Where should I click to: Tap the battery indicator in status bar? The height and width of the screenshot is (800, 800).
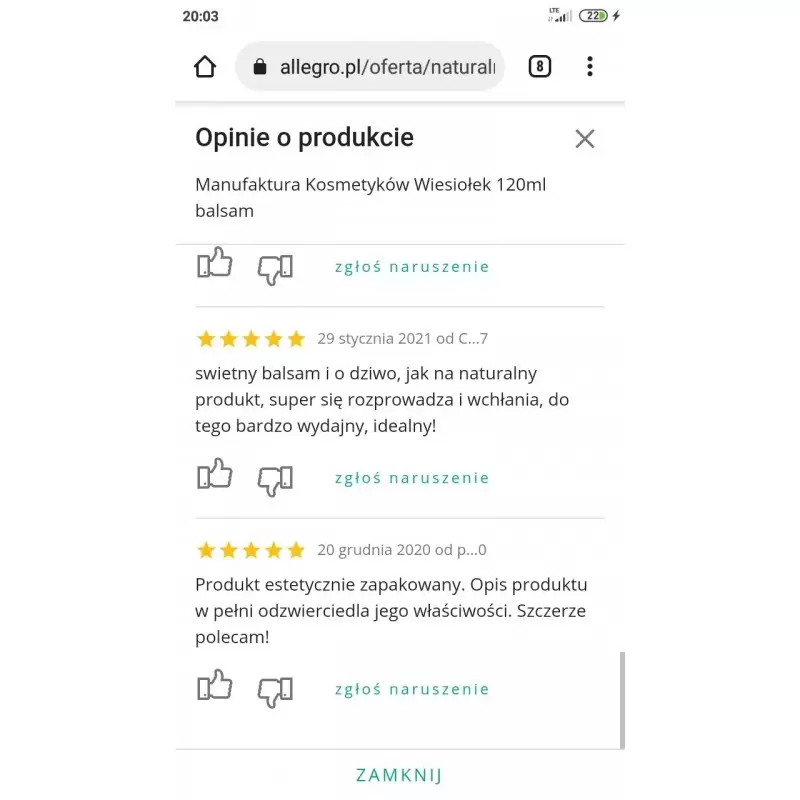594,16
